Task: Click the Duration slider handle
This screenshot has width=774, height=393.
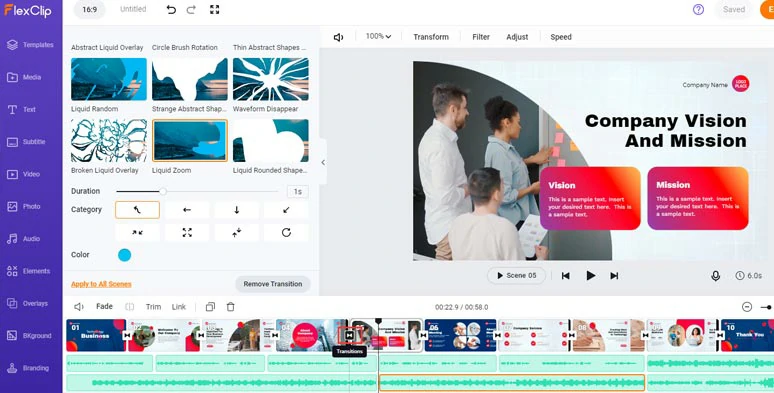Action: [x=163, y=192]
